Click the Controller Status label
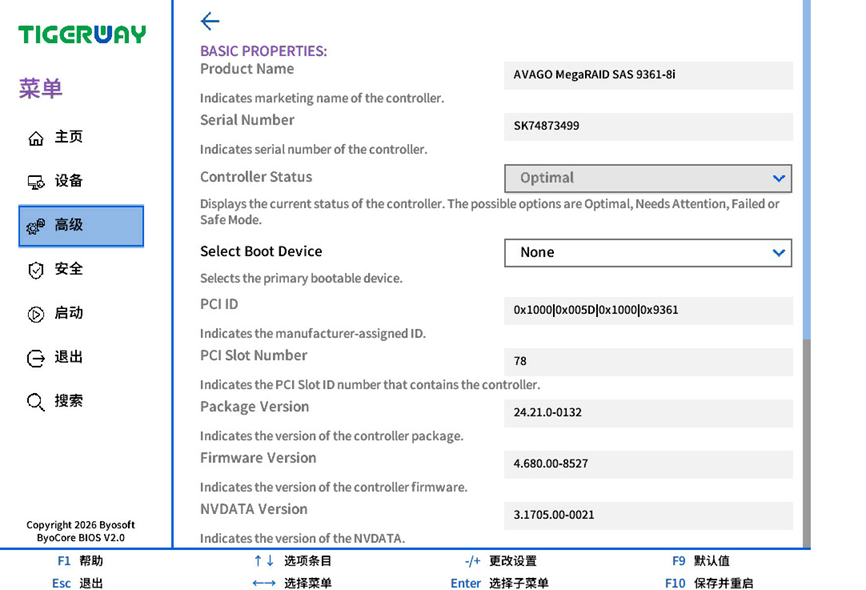This screenshot has width=866, height=590. (x=256, y=177)
